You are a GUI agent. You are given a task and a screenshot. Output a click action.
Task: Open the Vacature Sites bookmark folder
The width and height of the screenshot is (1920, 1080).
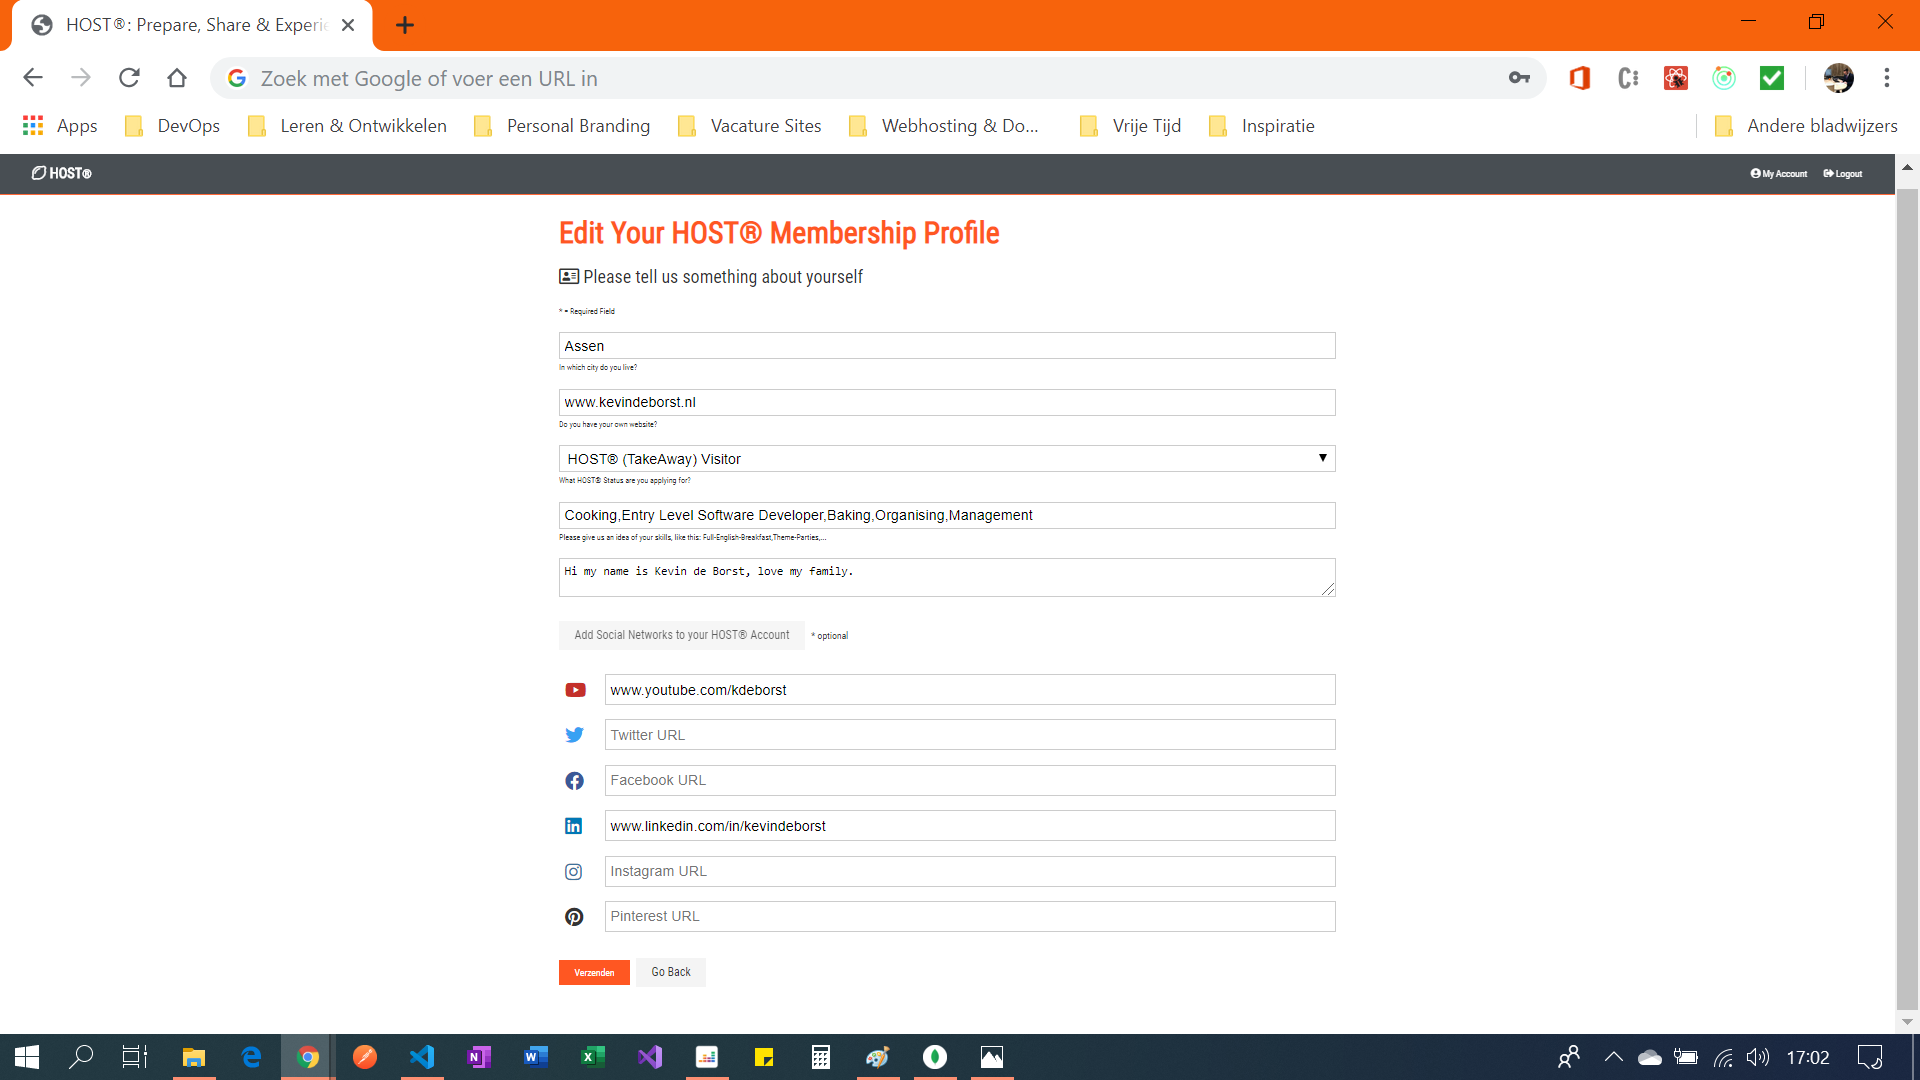click(749, 126)
